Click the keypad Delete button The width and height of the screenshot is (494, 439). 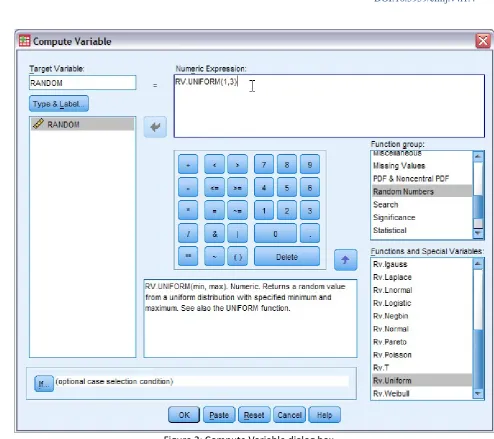click(x=287, y=256)
